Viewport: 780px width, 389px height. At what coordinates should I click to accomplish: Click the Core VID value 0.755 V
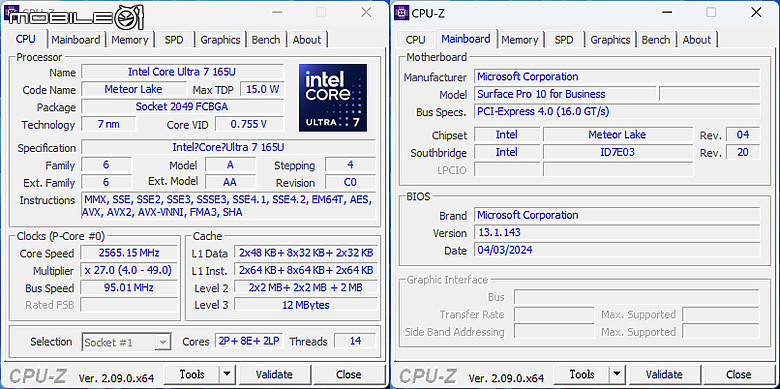(249, 124)
